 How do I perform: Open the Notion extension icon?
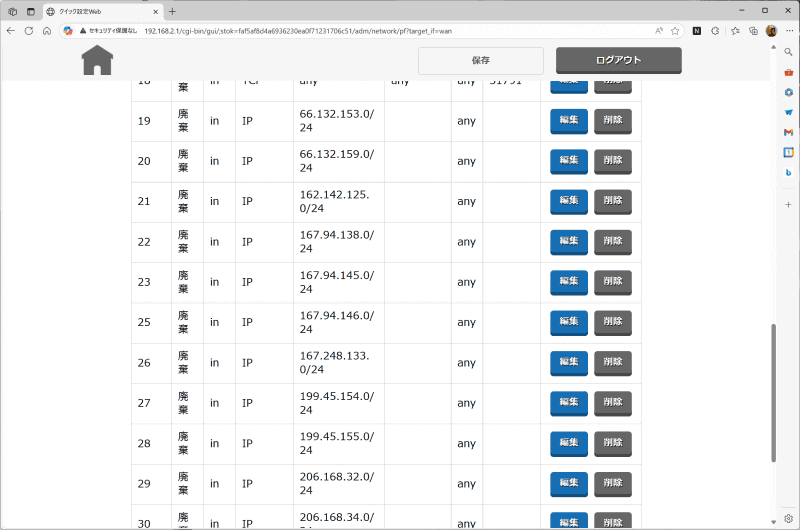pos(696,31)
